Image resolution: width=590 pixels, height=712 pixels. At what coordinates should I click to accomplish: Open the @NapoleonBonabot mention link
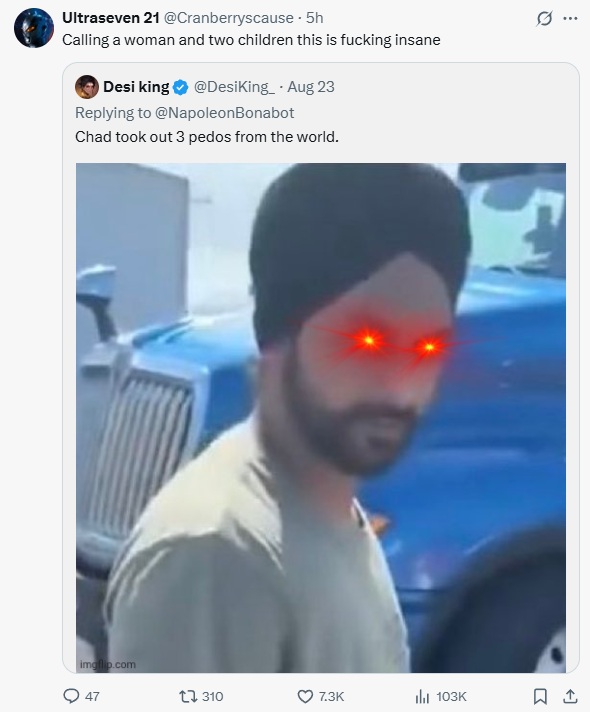[x=224, y=113]
